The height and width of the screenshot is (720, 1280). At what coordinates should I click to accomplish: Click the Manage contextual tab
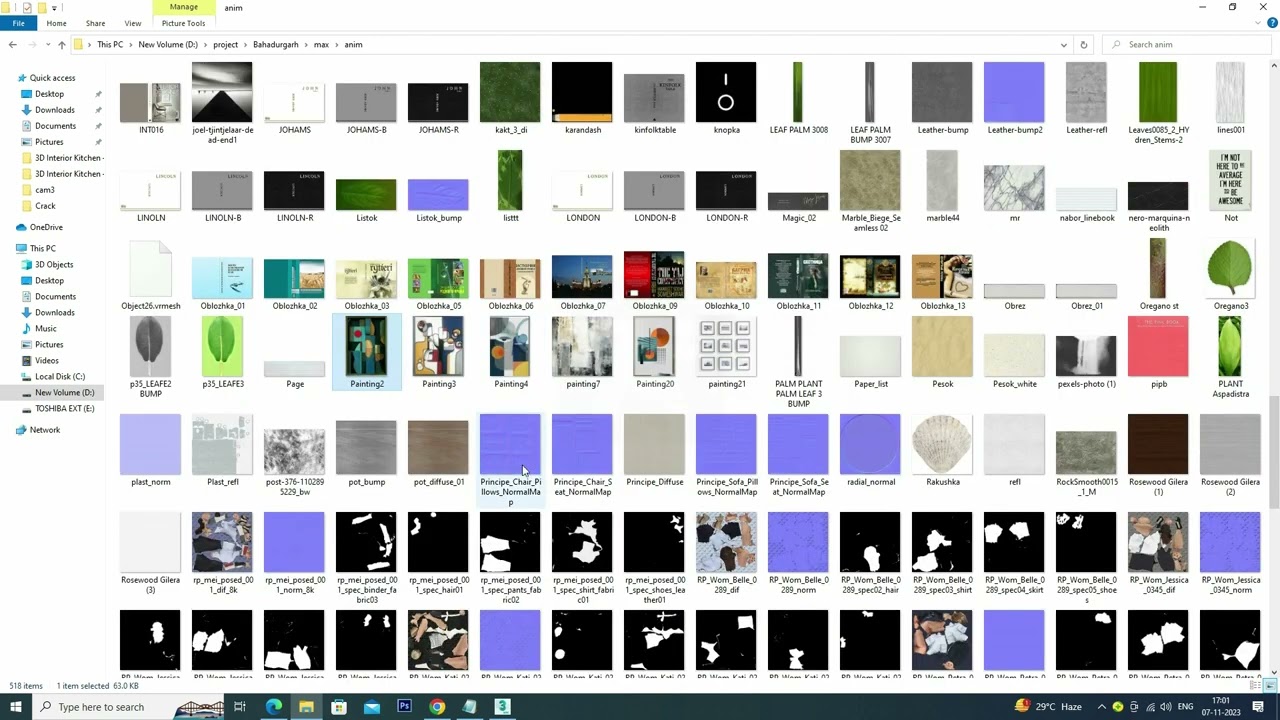[183, 7]
